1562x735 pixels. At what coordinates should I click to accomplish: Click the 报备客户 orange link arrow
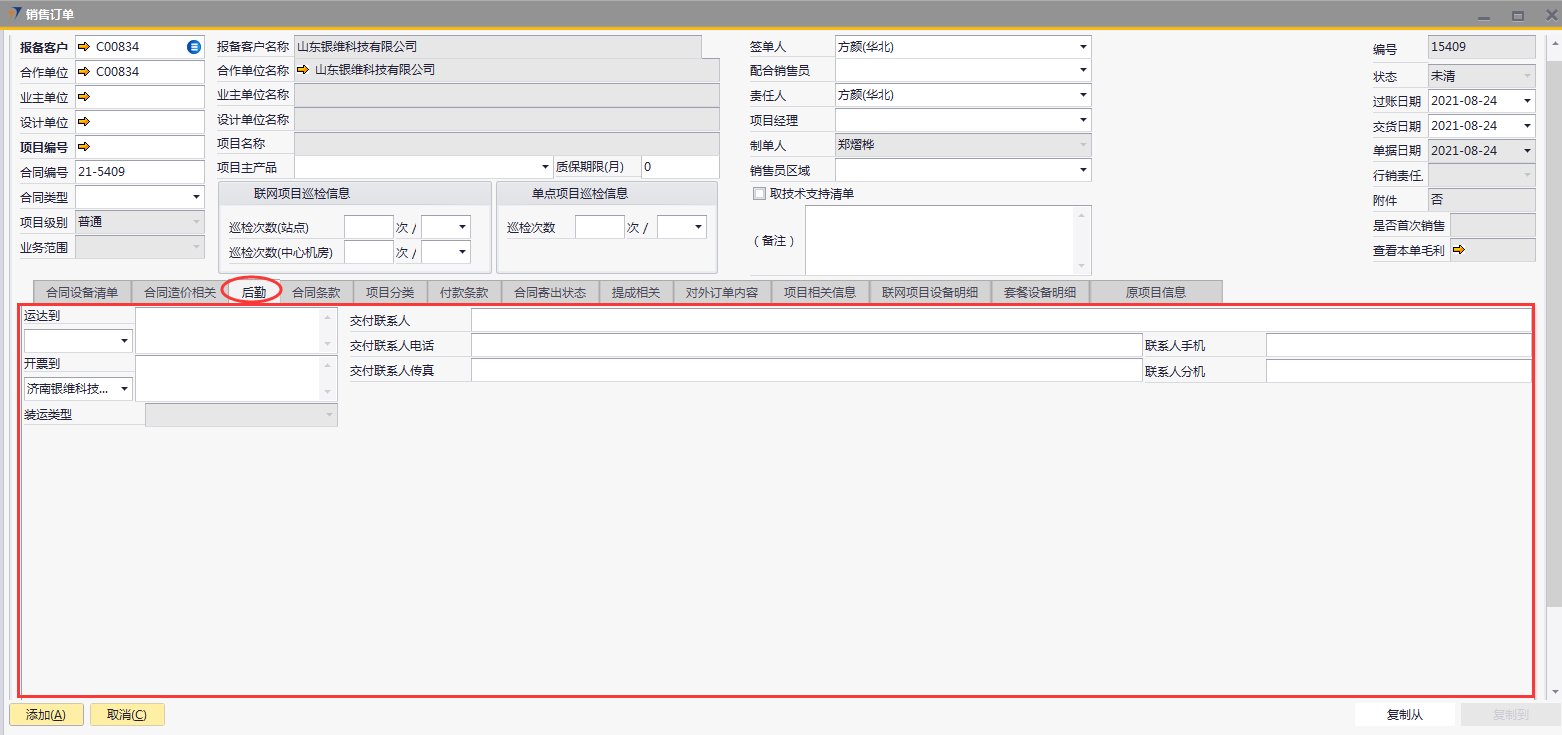point(84,47)
